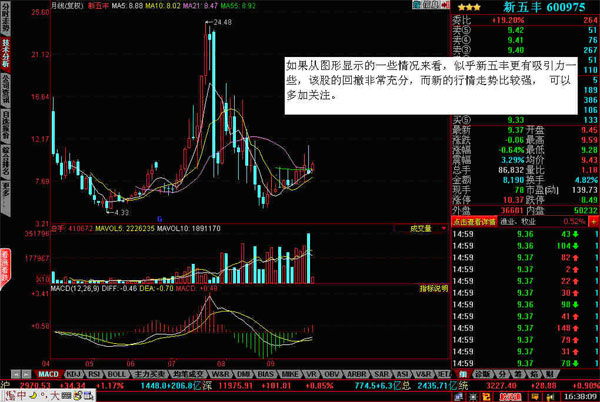Screen dimensions: 600x402
Task: Click the red 看涨看跌 side icon
Action: 7,263
